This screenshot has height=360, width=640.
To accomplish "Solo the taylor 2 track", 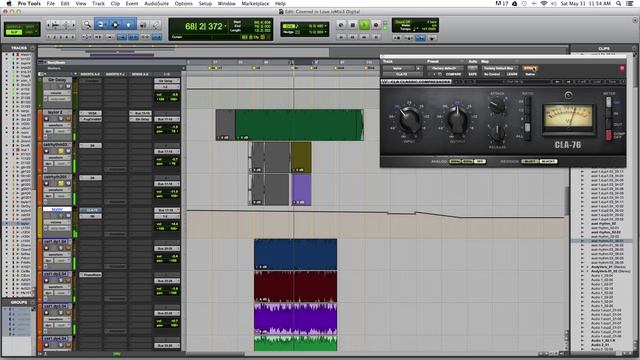I will point(61,119).
